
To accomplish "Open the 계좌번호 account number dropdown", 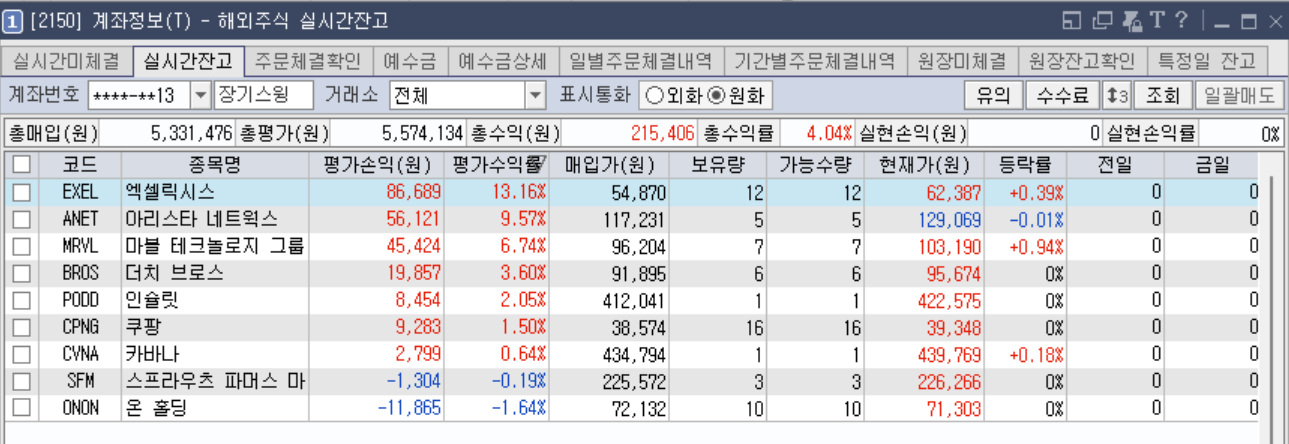I will point(200,96).
